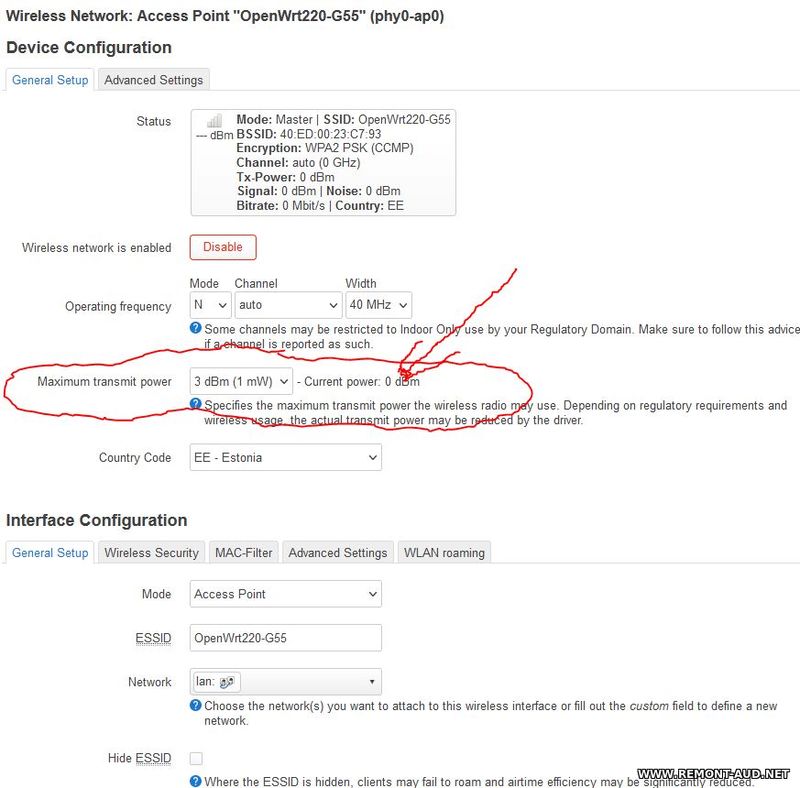The image size is (800, 788).
Task: Click the signal strength icon in Status
Action: 214,121
